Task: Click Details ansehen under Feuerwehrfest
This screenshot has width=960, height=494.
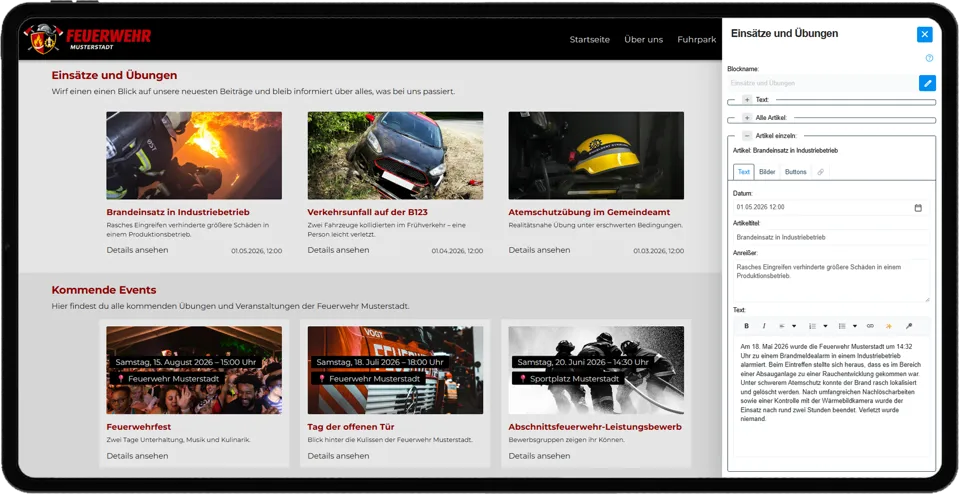Action: pos(137,456)
